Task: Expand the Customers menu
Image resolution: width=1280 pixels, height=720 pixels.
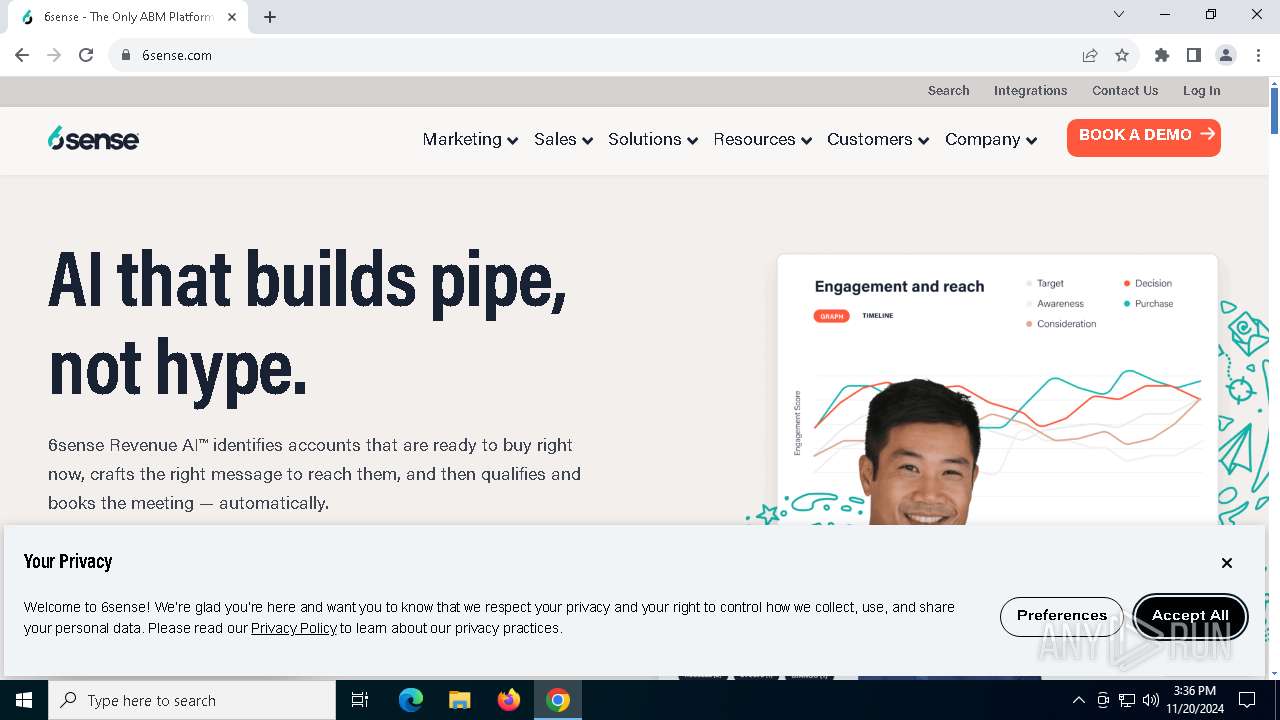Action: pyautogui.click(x=878, y=139)
